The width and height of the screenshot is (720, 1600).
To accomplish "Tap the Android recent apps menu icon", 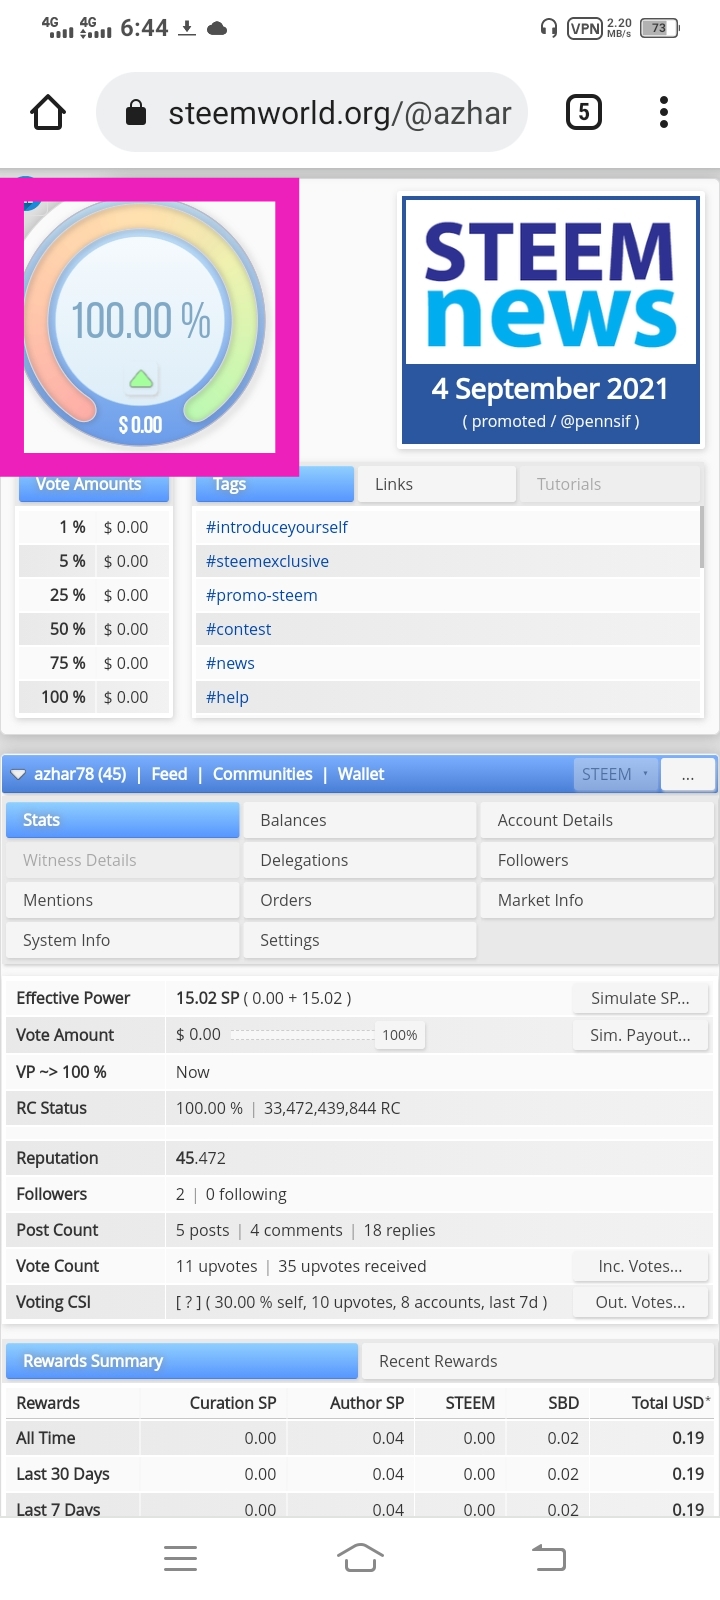I will 180,1557.
